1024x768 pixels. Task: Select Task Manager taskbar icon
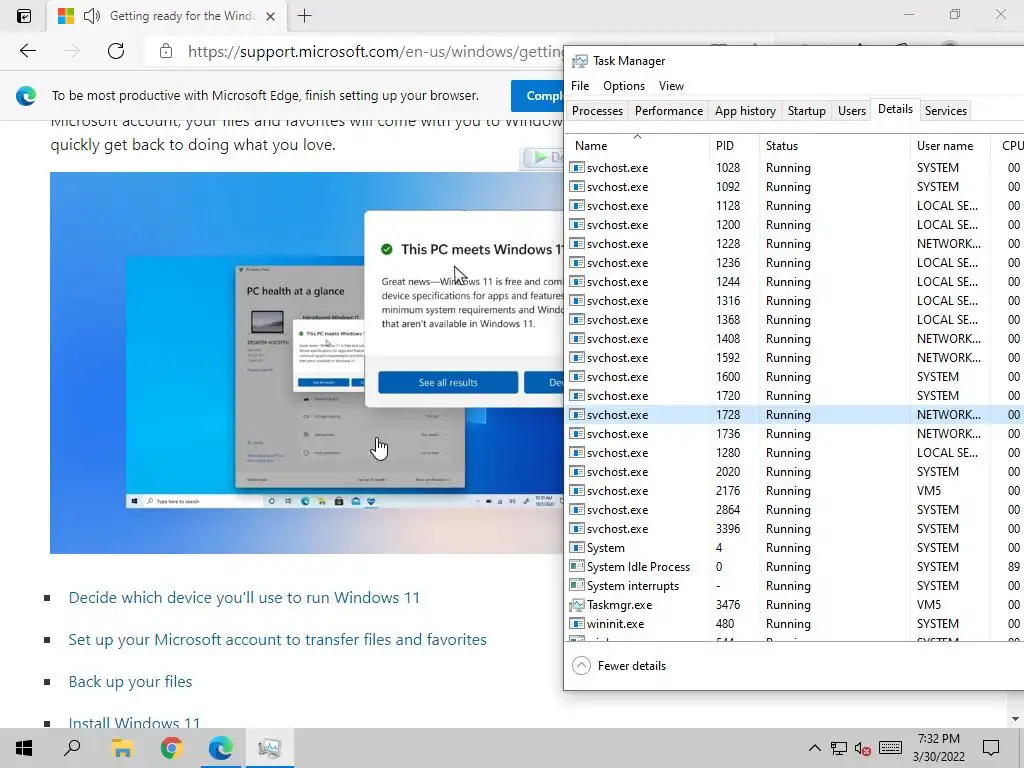click(269, 748)
